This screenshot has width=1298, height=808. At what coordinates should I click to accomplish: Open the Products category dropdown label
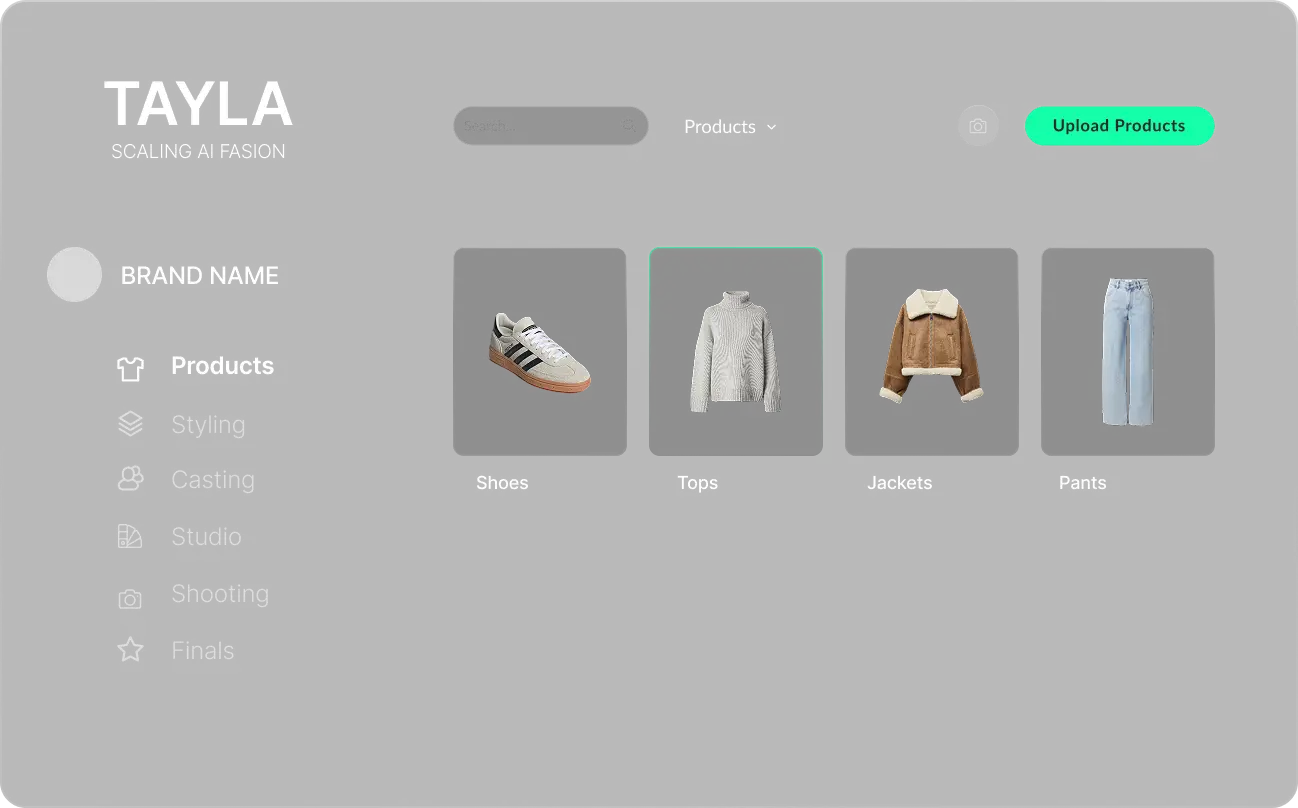coord(720,127)
